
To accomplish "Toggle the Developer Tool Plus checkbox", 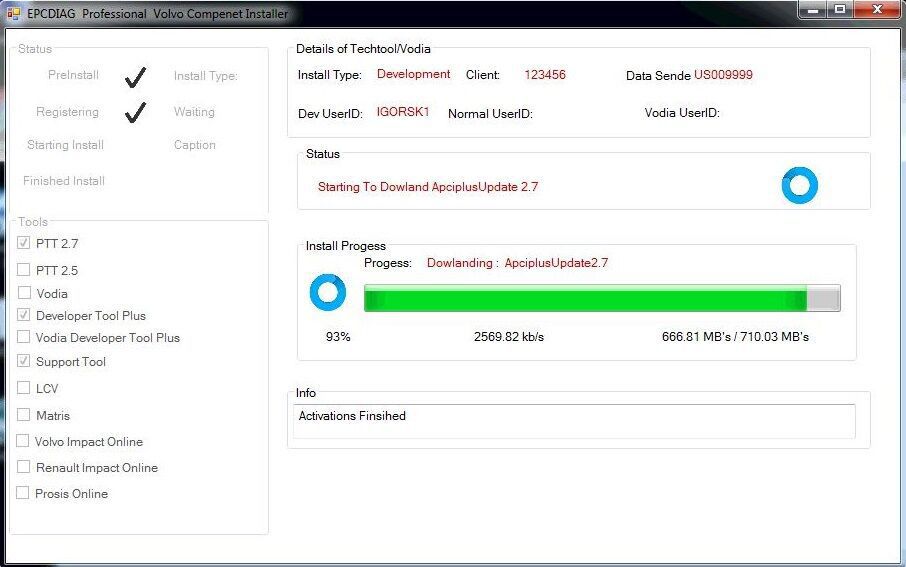I will (x=24, y=315).
